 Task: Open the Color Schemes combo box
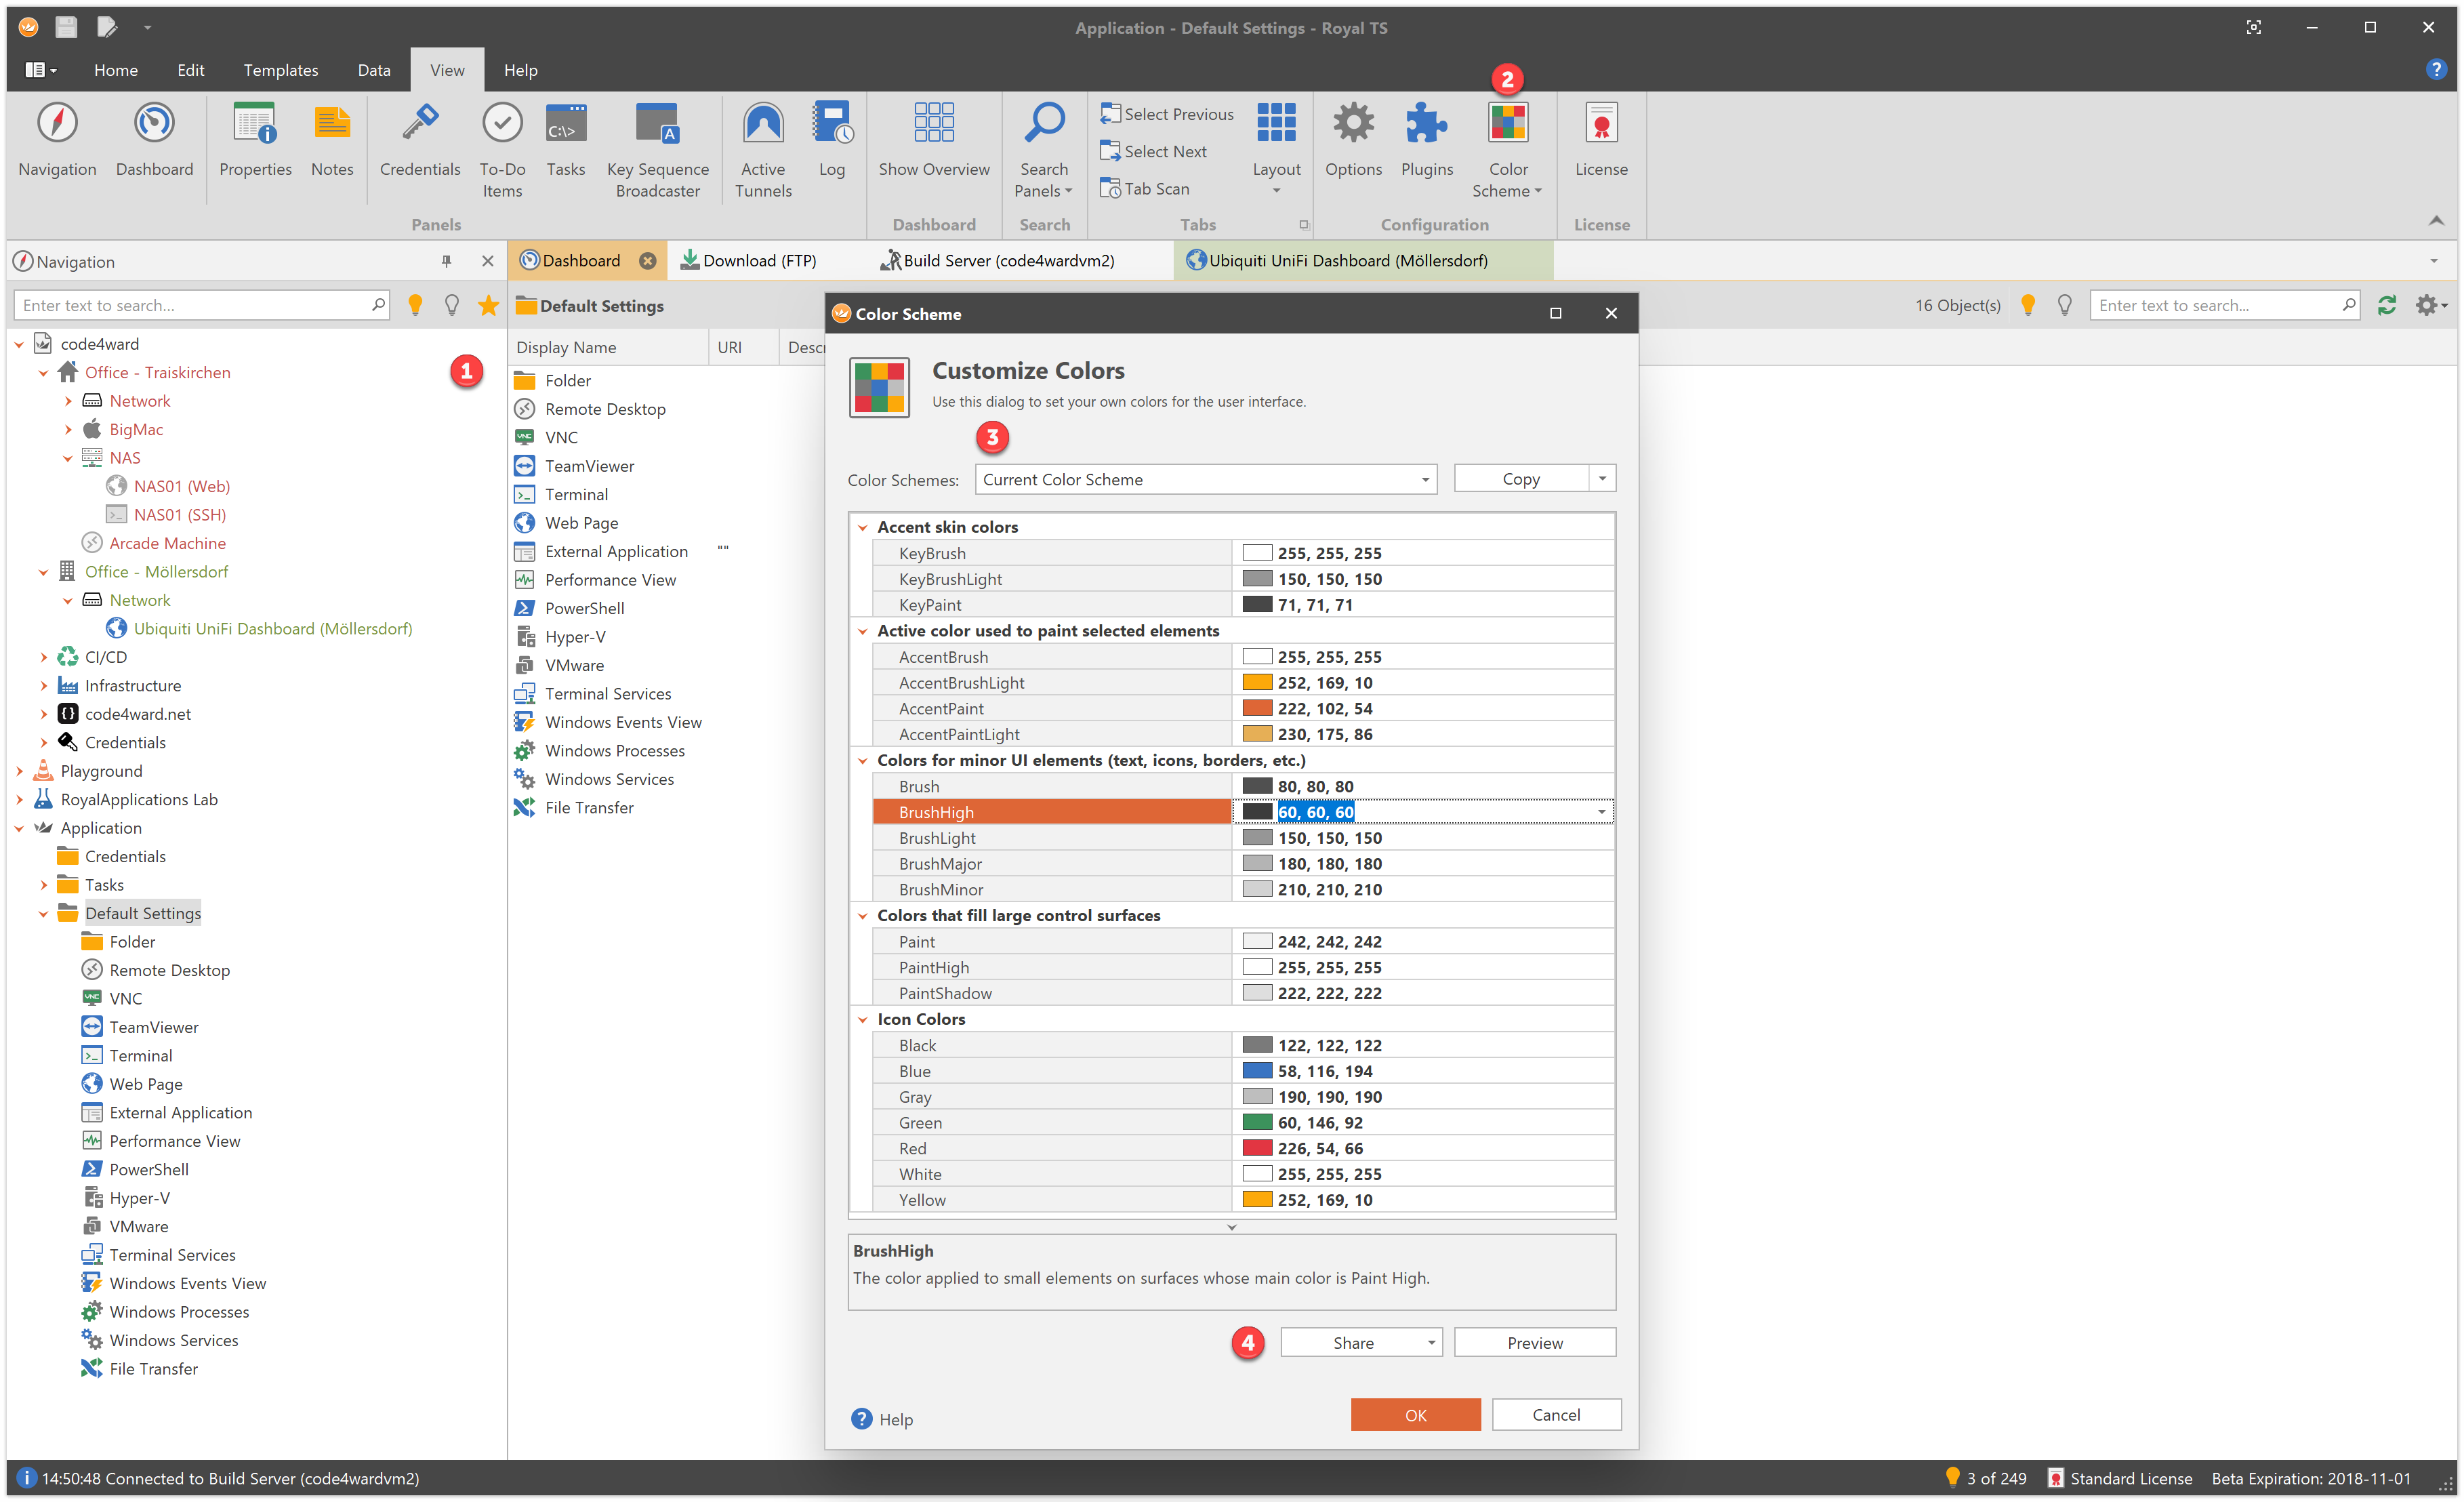point(1205,479)
